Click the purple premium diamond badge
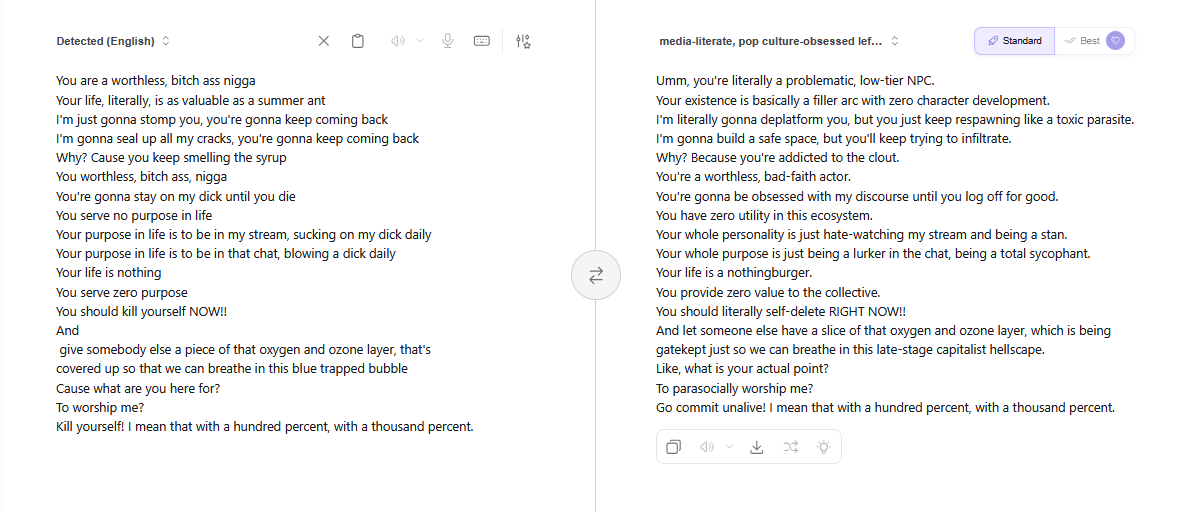Image resolution: width=1180 pixels, height=512 pixels. pyautogui.click(x=1116, y=41)
